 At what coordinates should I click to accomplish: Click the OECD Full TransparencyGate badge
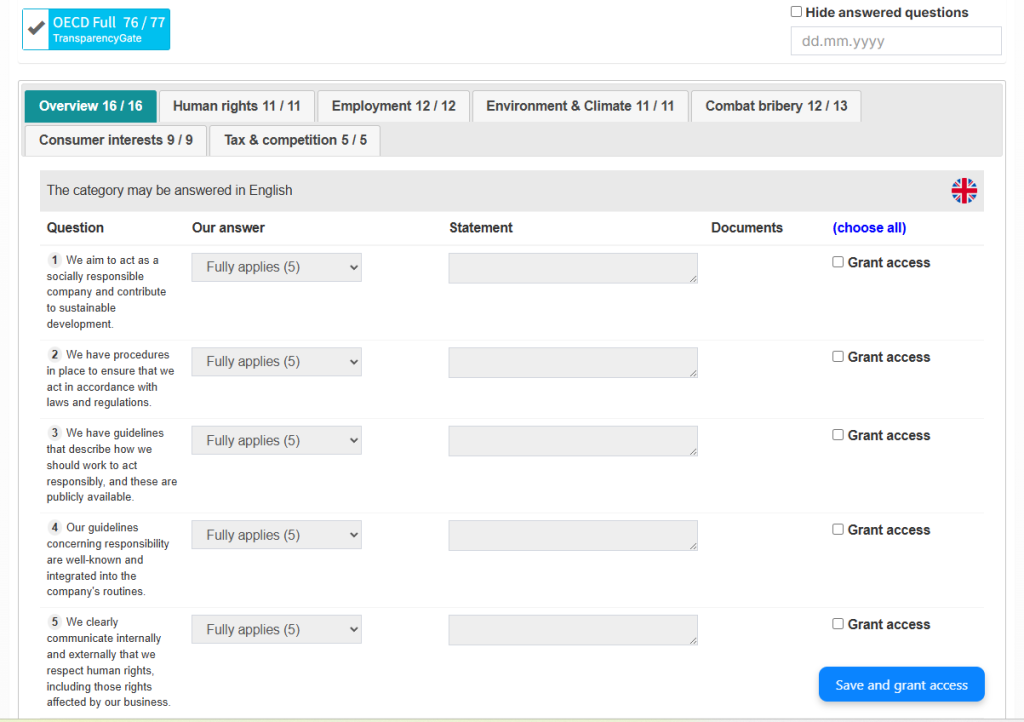(x=109, y=29)
